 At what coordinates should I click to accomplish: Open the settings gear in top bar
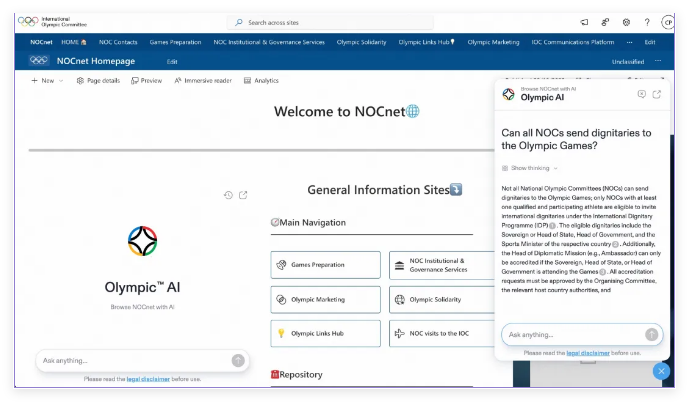tap(626, 22)
